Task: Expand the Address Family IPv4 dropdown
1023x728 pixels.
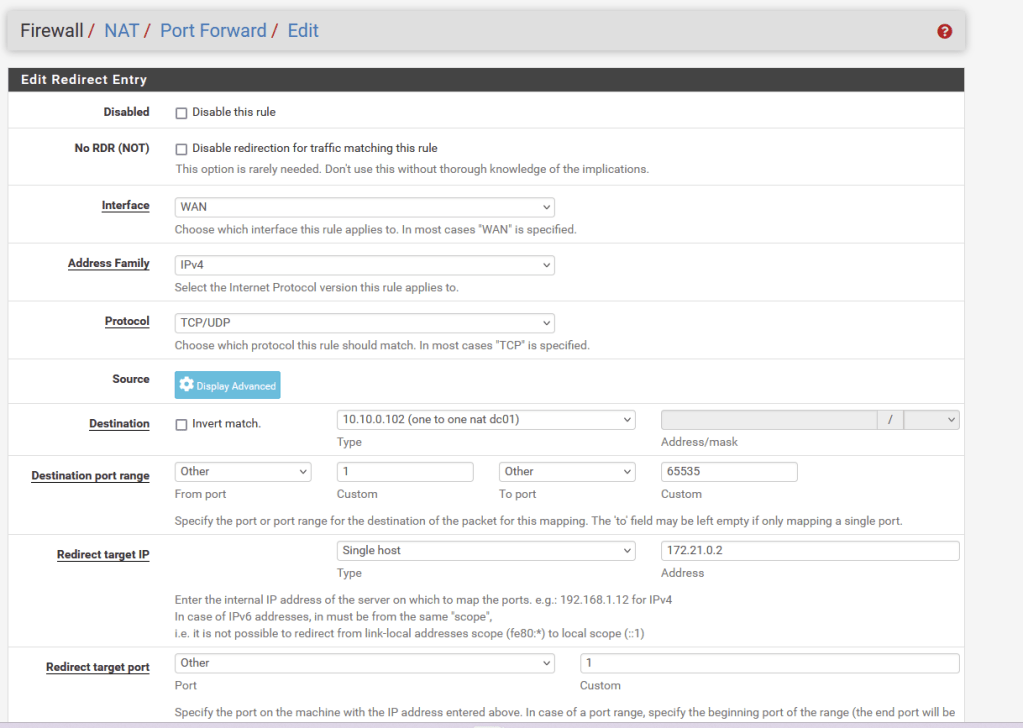Action: click(364, 265)
